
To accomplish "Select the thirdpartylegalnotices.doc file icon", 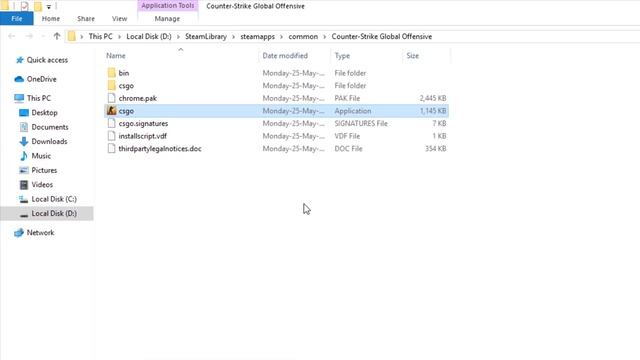I will click(111, 149).
